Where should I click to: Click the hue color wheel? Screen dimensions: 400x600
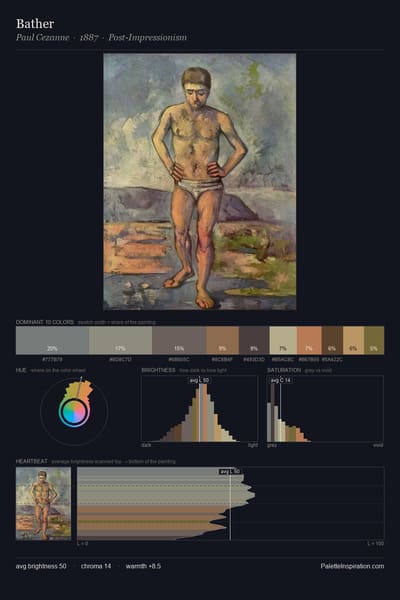pyautogui.click(x=74, y=412)
